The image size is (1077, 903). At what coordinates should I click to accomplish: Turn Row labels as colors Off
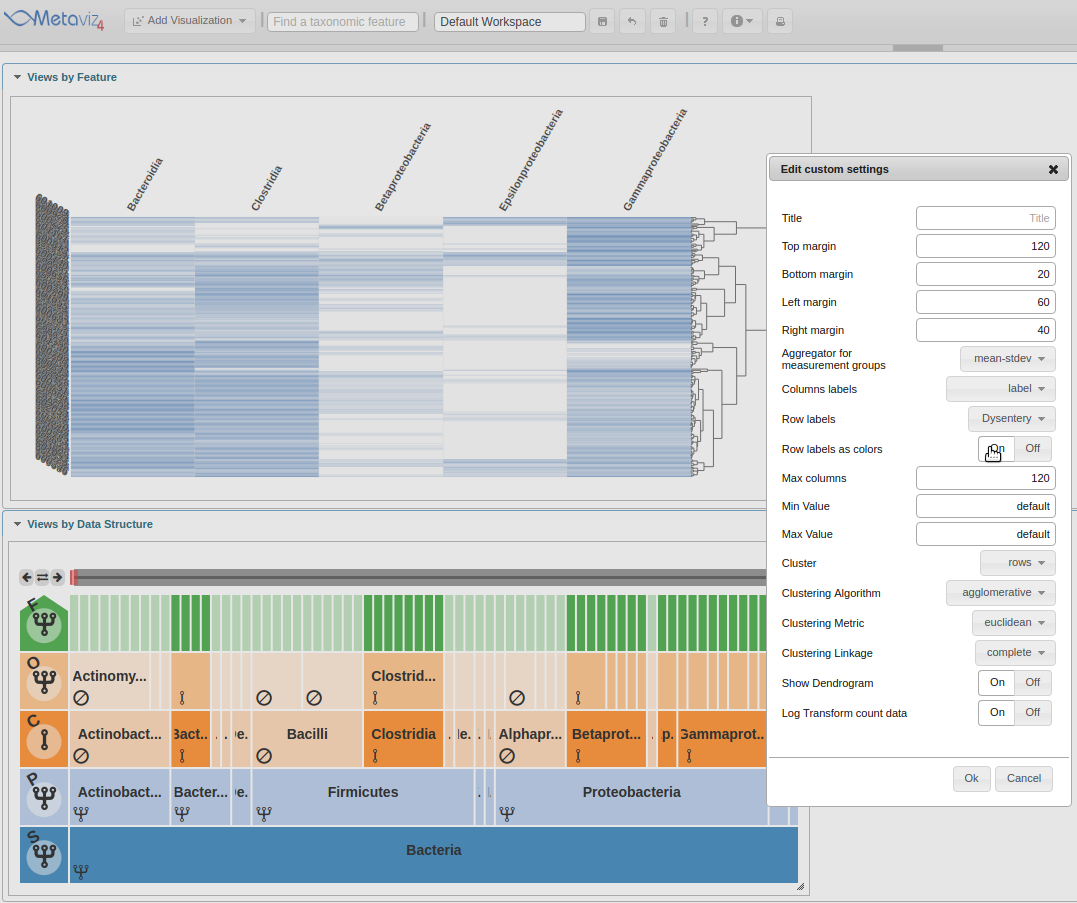coord(1032,448)
